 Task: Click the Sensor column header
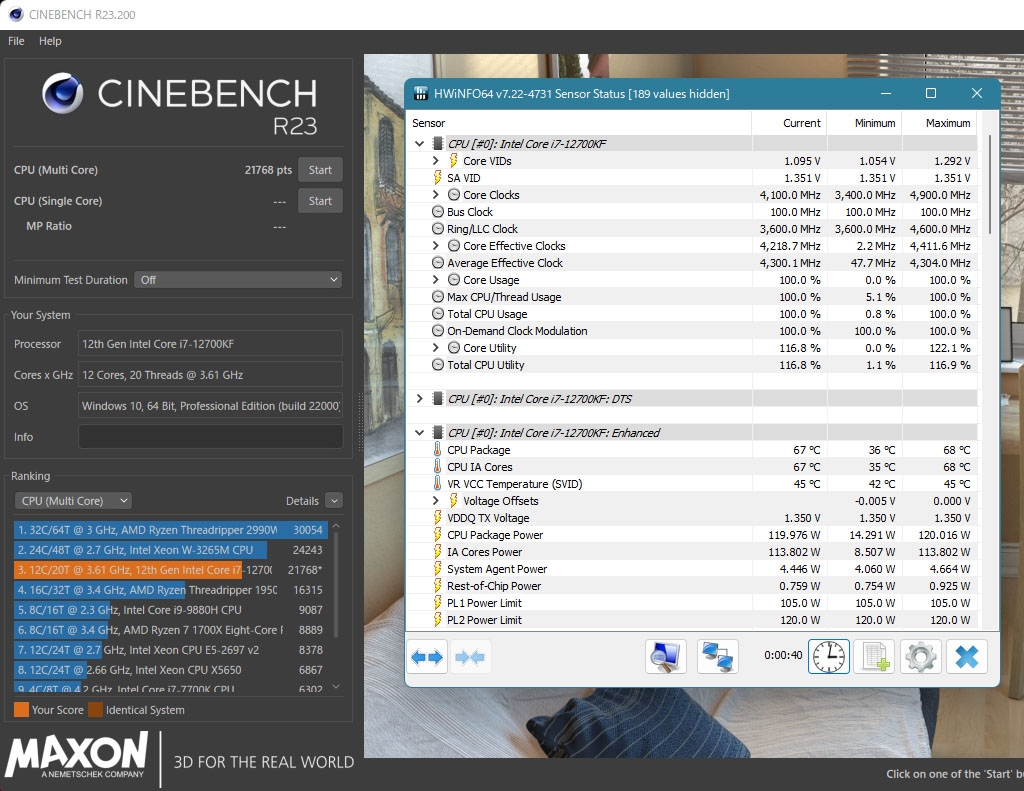point(428,123)
